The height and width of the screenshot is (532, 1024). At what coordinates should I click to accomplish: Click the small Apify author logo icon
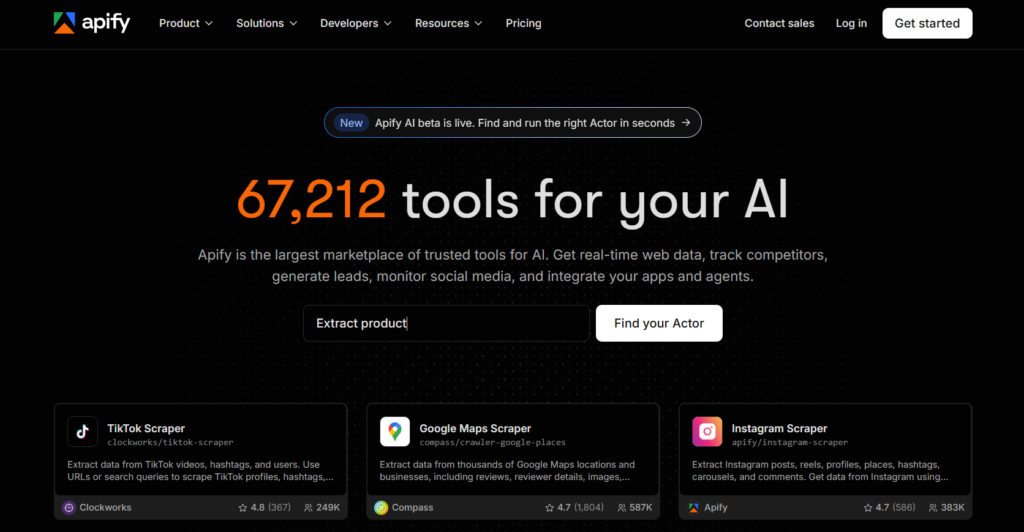694,507
